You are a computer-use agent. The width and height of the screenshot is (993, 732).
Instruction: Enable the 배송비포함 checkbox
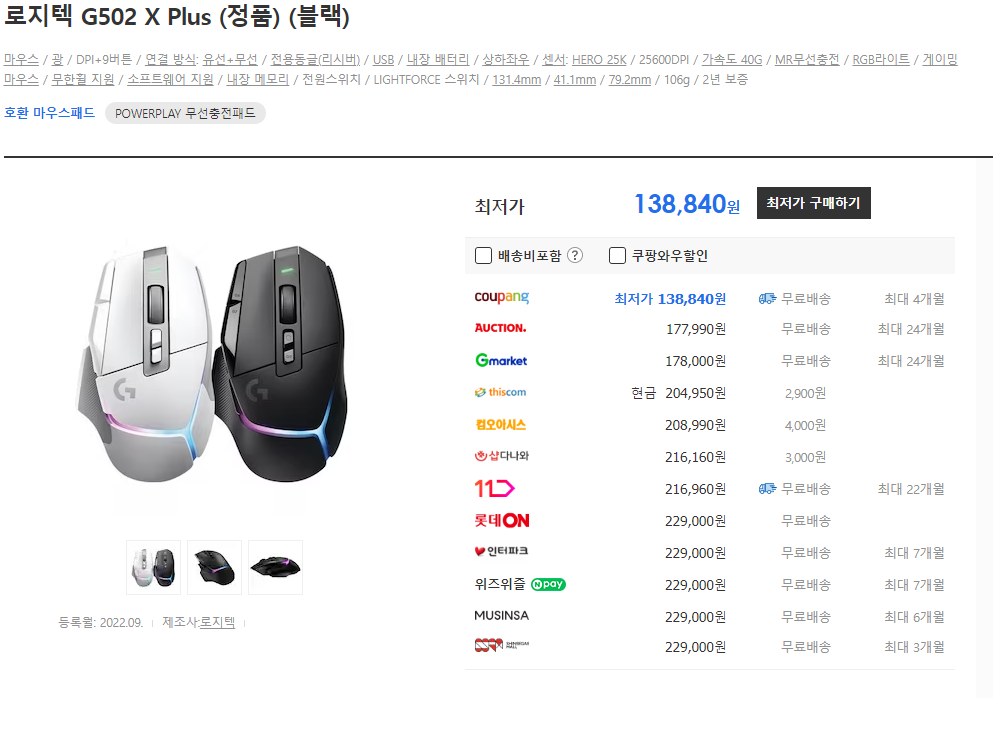click(483, 255)
